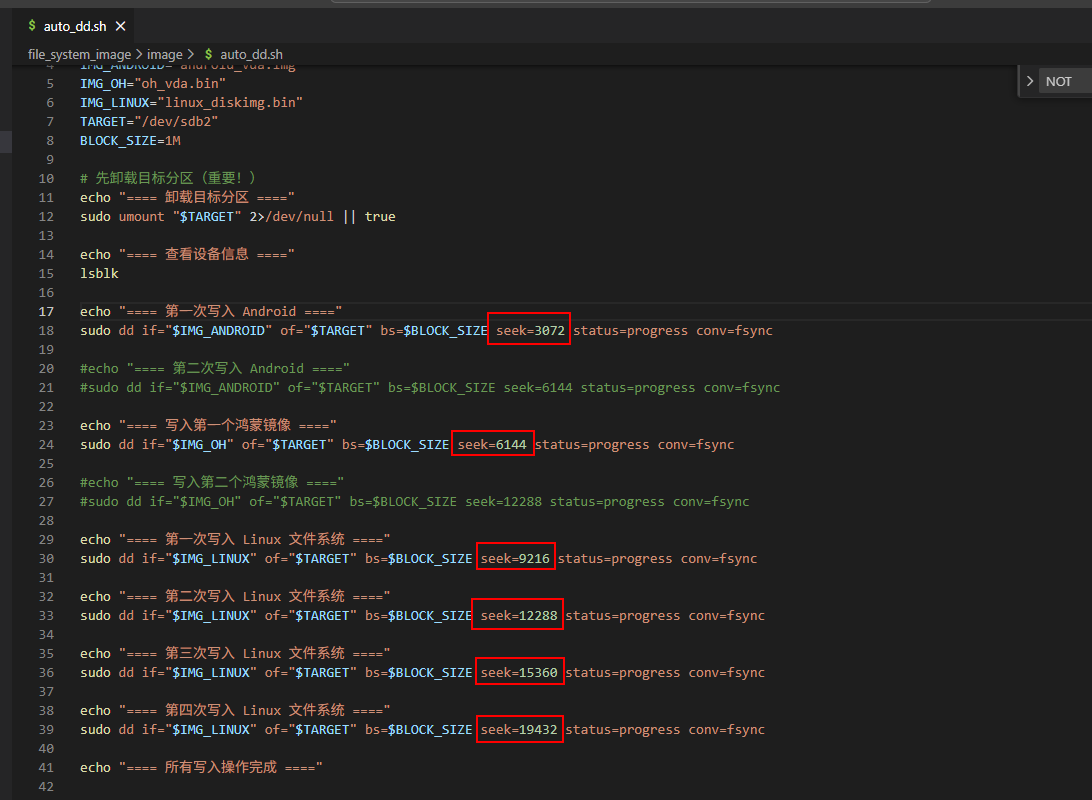Click the lsblk command on line 15
1092x800 pixels.
(x=99, y=273)
